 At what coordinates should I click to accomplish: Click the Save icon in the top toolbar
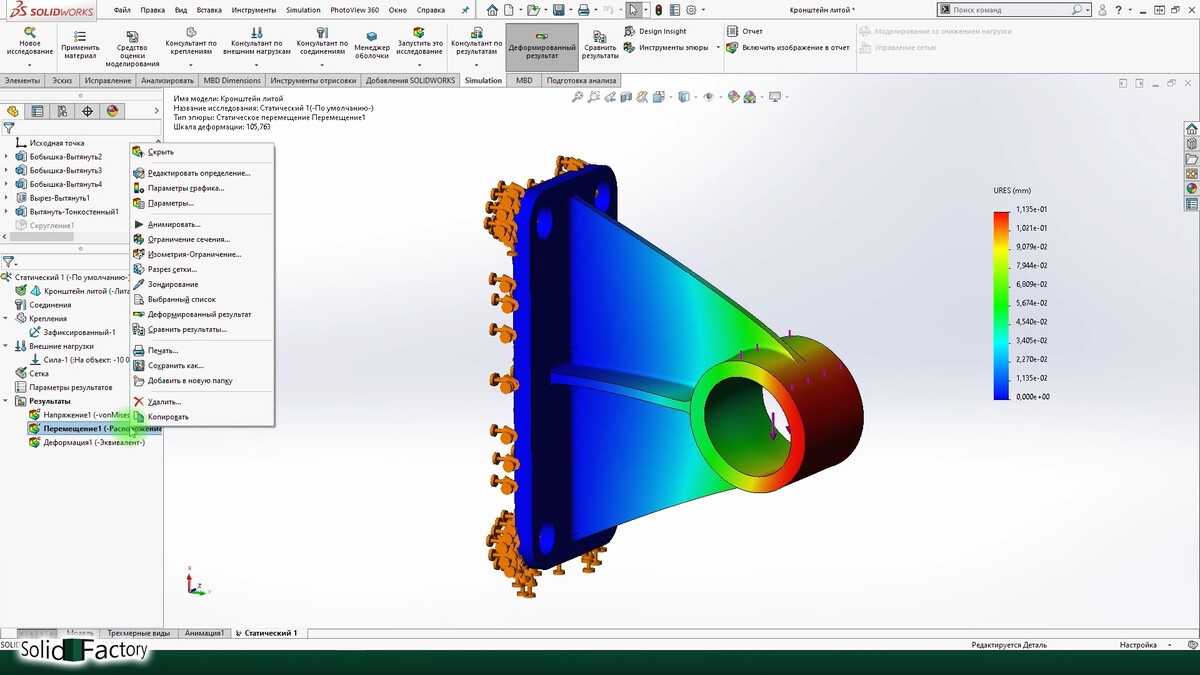tap(559, 10)
